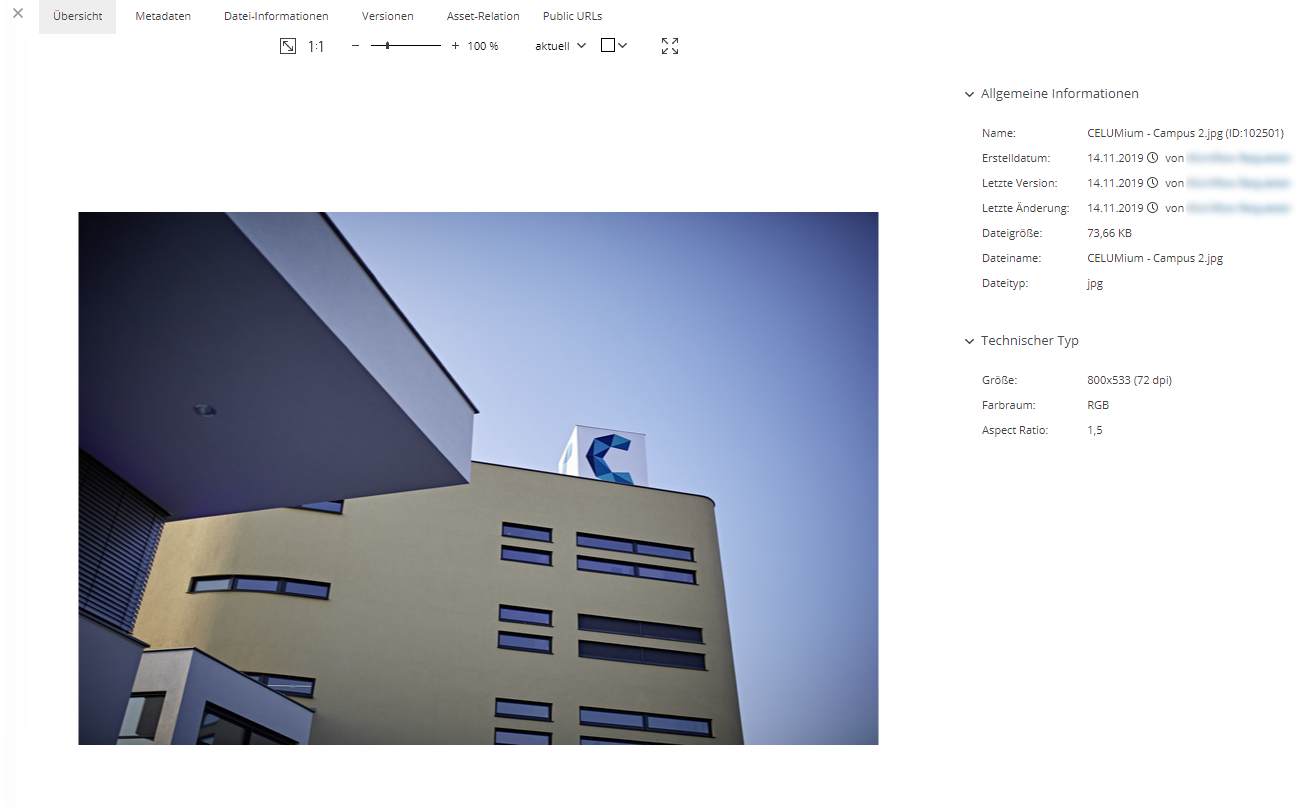
Task: Select the Asset-Relation tab
Action: tap(483, 16)
